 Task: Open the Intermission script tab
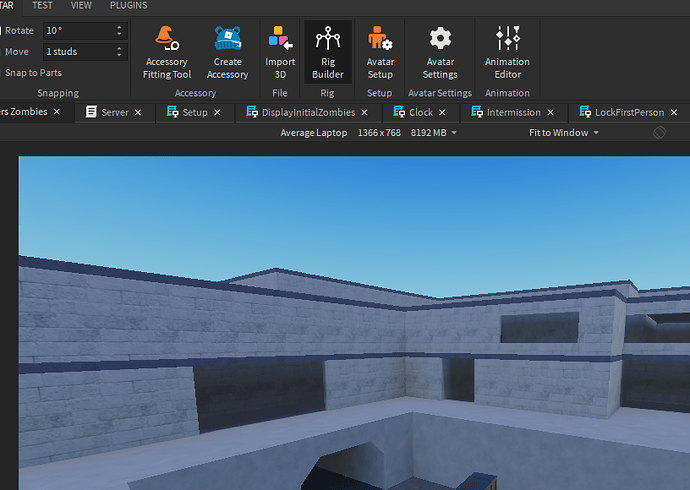[x=513, y=112]
